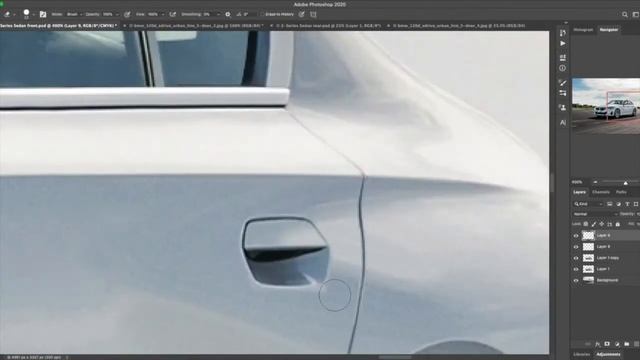
Task: Expand the collapsed panel strip arrows
Action: (x=566, y=23)
